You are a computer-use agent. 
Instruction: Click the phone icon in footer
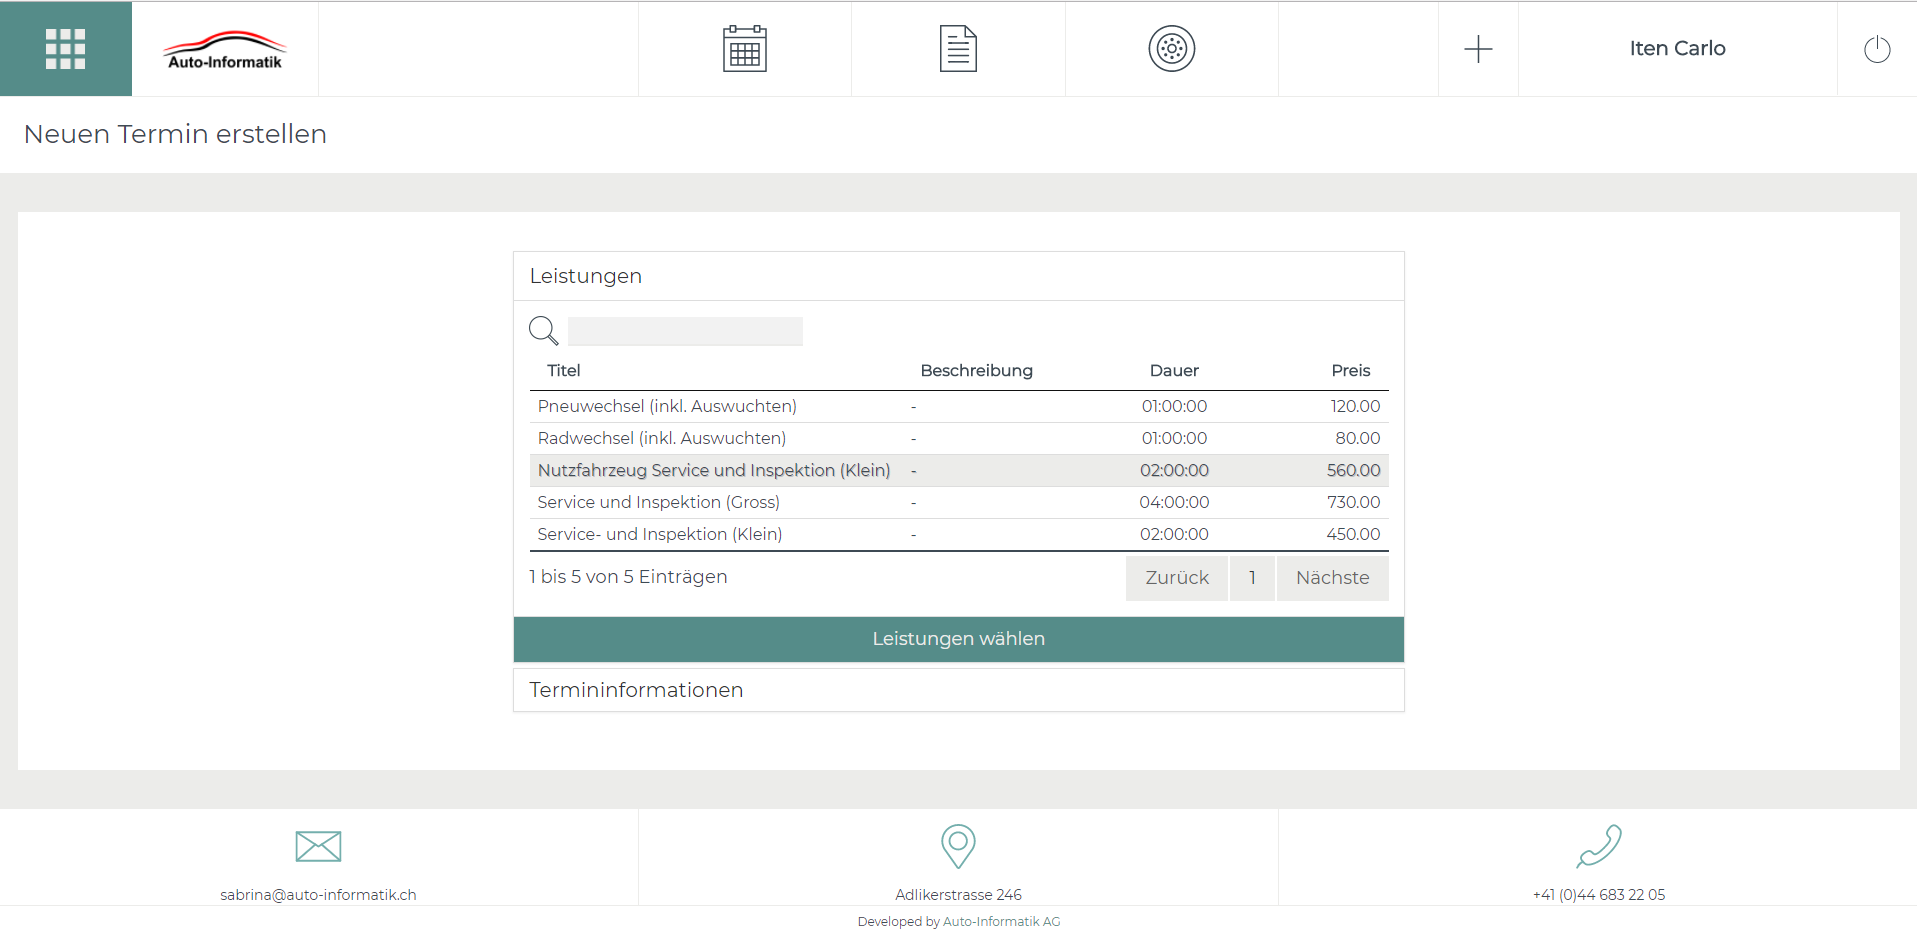click(1599, 846)
